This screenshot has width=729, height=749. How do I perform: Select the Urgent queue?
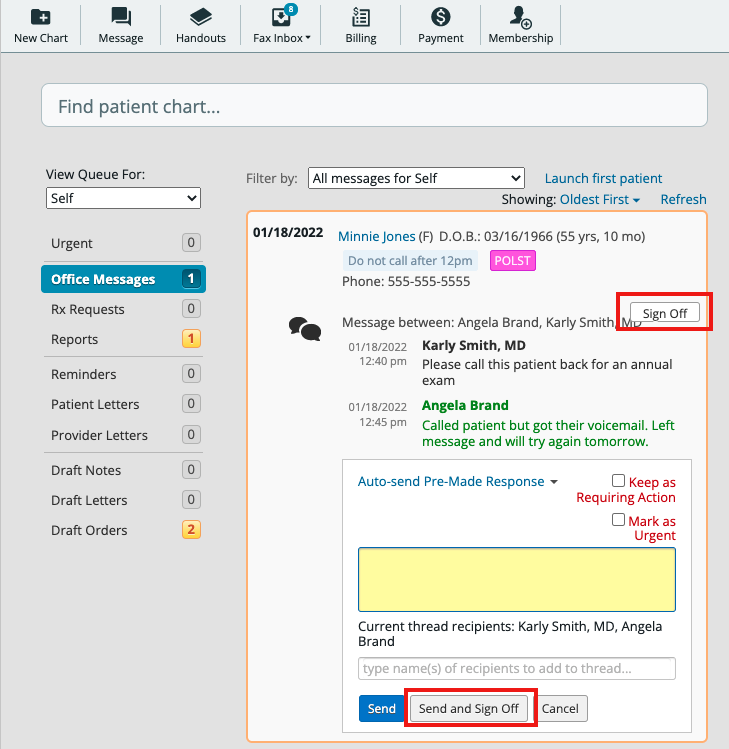point(123,243)
